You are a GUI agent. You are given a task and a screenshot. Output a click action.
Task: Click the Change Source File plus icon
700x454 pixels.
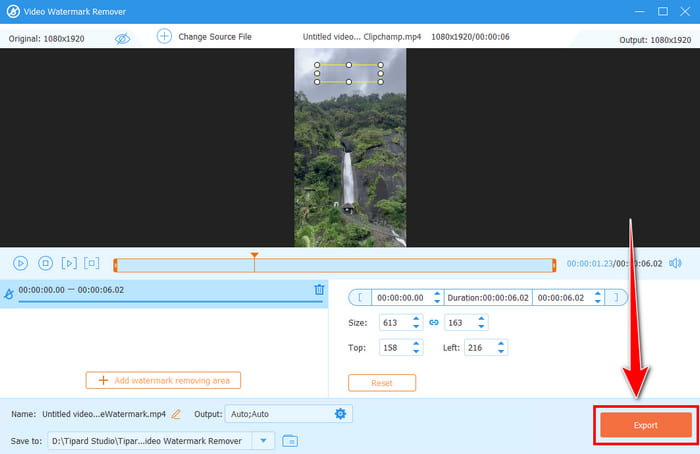click(164, 37)
